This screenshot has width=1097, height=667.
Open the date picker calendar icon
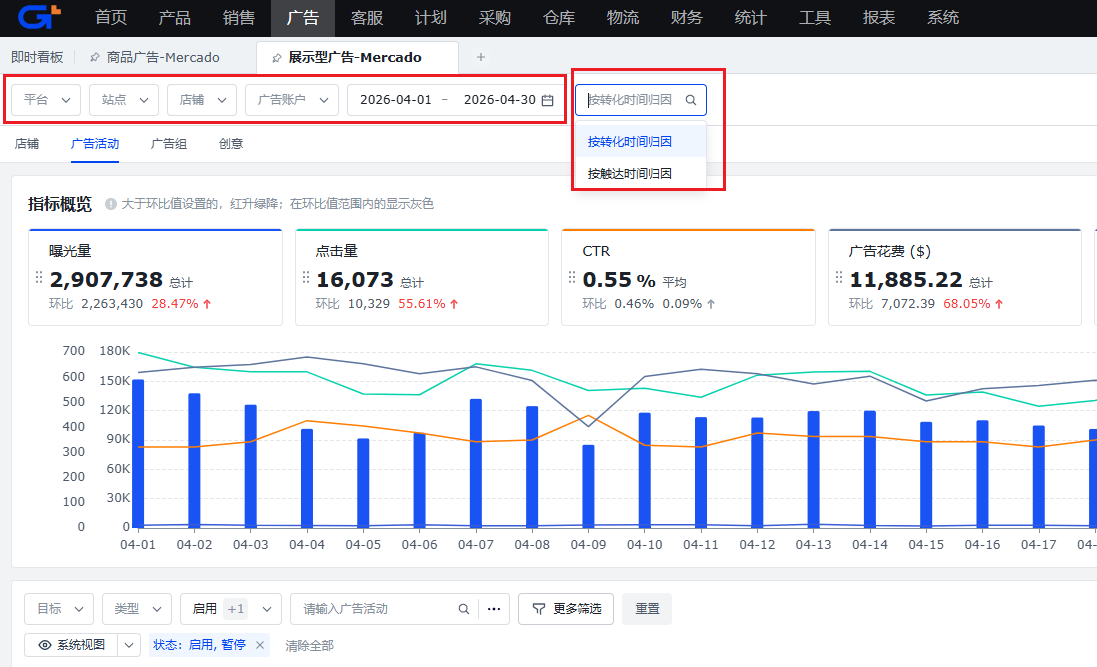[x=548, y=101]
